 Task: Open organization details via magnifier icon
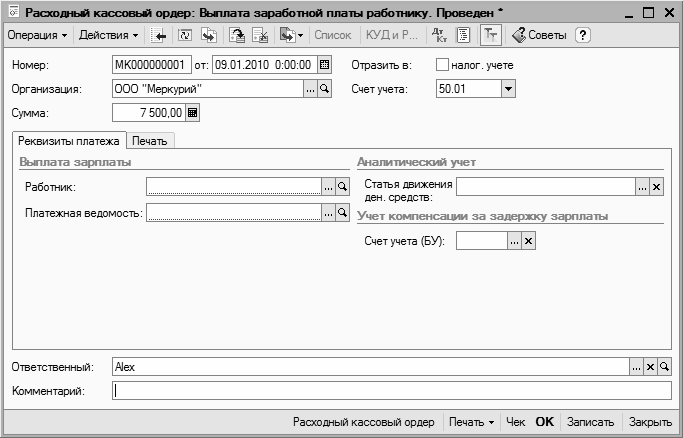pos(324,89)
